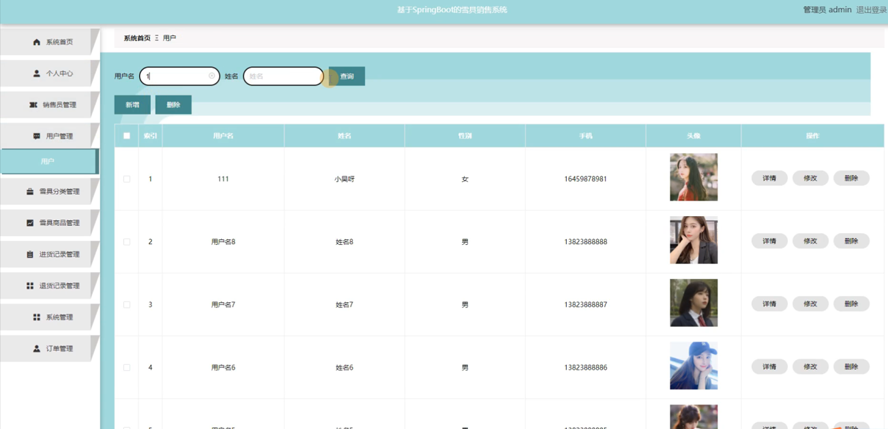Click the 退出登录 logout link
This screenshot has width=888, height=429.
(872, 10)
